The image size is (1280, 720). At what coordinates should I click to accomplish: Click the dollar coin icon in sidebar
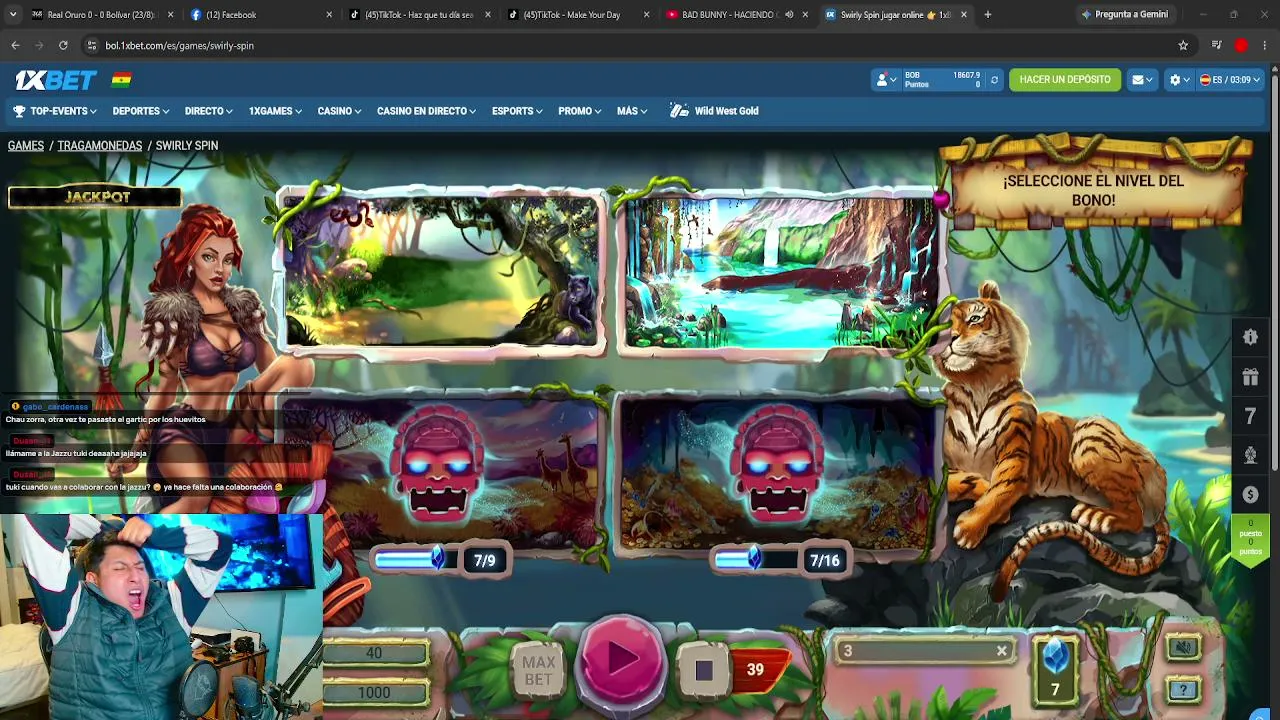tap(1250, 494)
